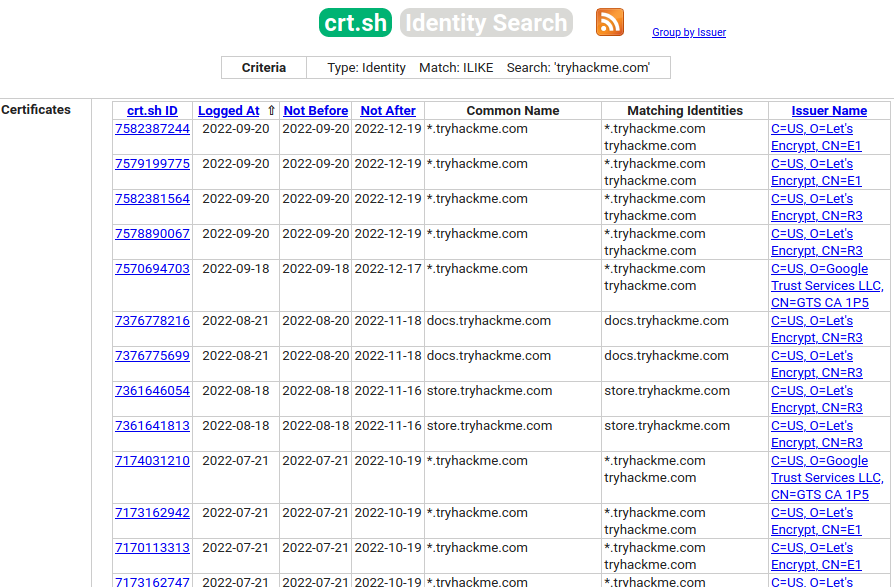Open Let's Encrypt E1 issuer for 7579199775
The image size is (894, 587).
816,172
